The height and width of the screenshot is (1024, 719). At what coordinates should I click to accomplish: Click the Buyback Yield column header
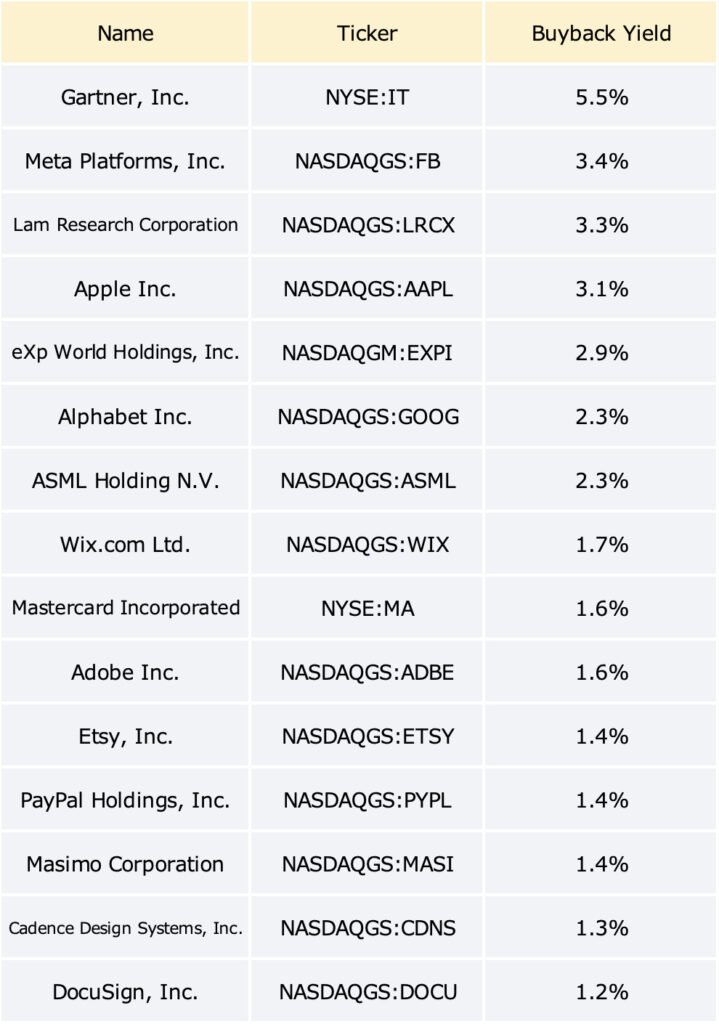(601, 33)
